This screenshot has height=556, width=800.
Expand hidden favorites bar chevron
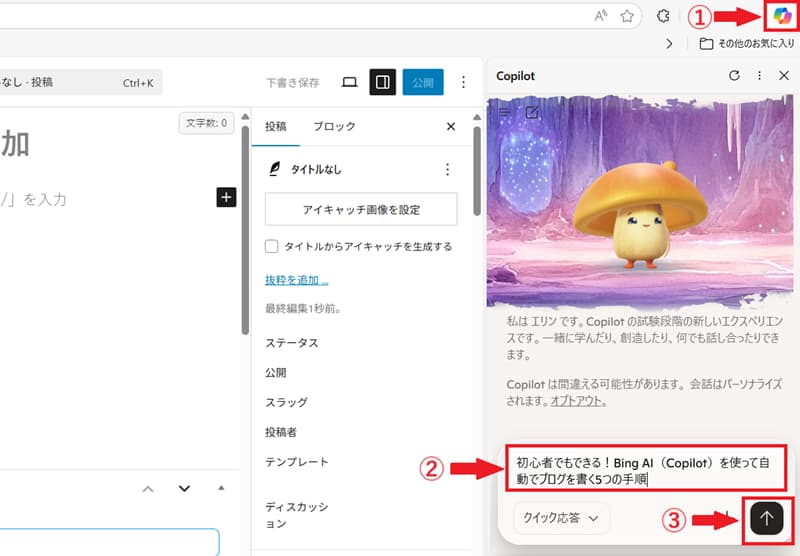(669, 44)
